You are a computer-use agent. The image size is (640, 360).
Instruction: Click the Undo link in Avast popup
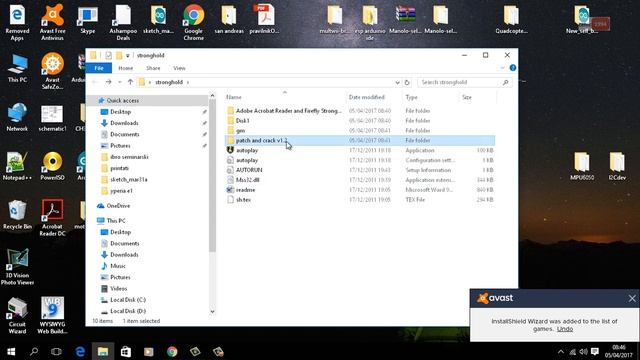[x=565, y=329]
